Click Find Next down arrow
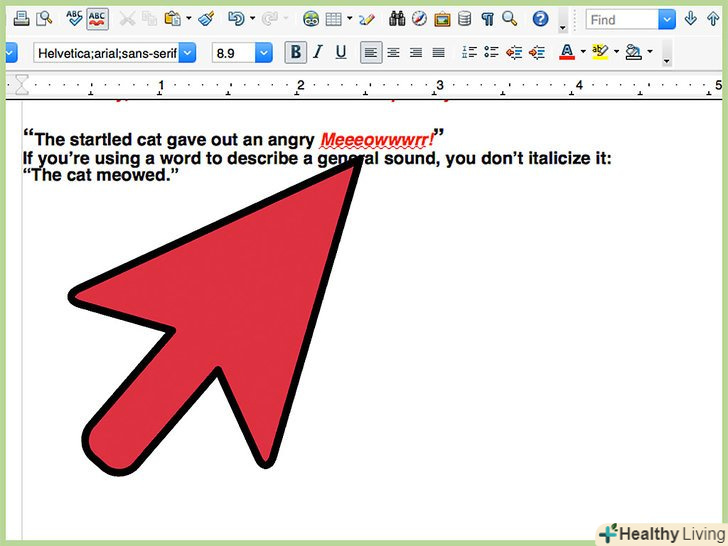The image size is (728, 546). tap(690, 19)
